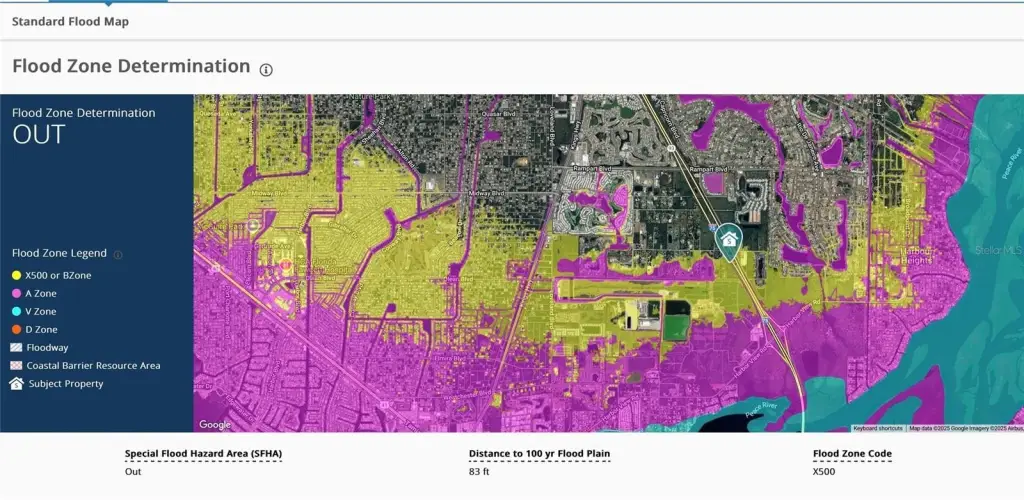The image size is (1024, 500).
Task: Click the Flood Zone Code label
Action: click(x=852, y=454)
